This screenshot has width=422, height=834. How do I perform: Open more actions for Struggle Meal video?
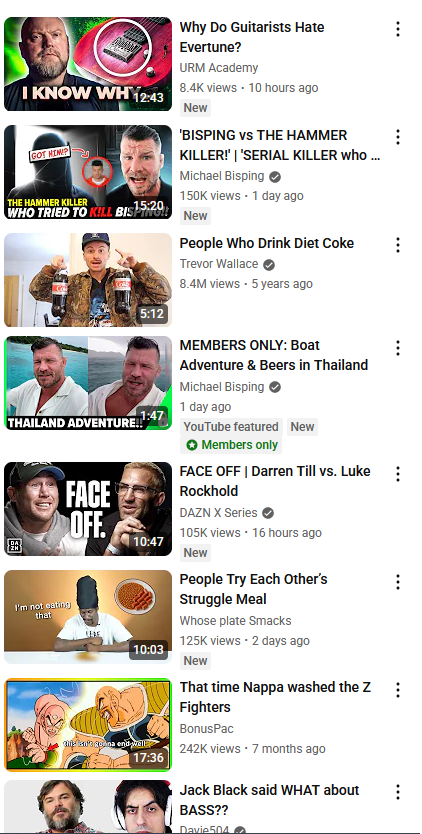[398, 582]
